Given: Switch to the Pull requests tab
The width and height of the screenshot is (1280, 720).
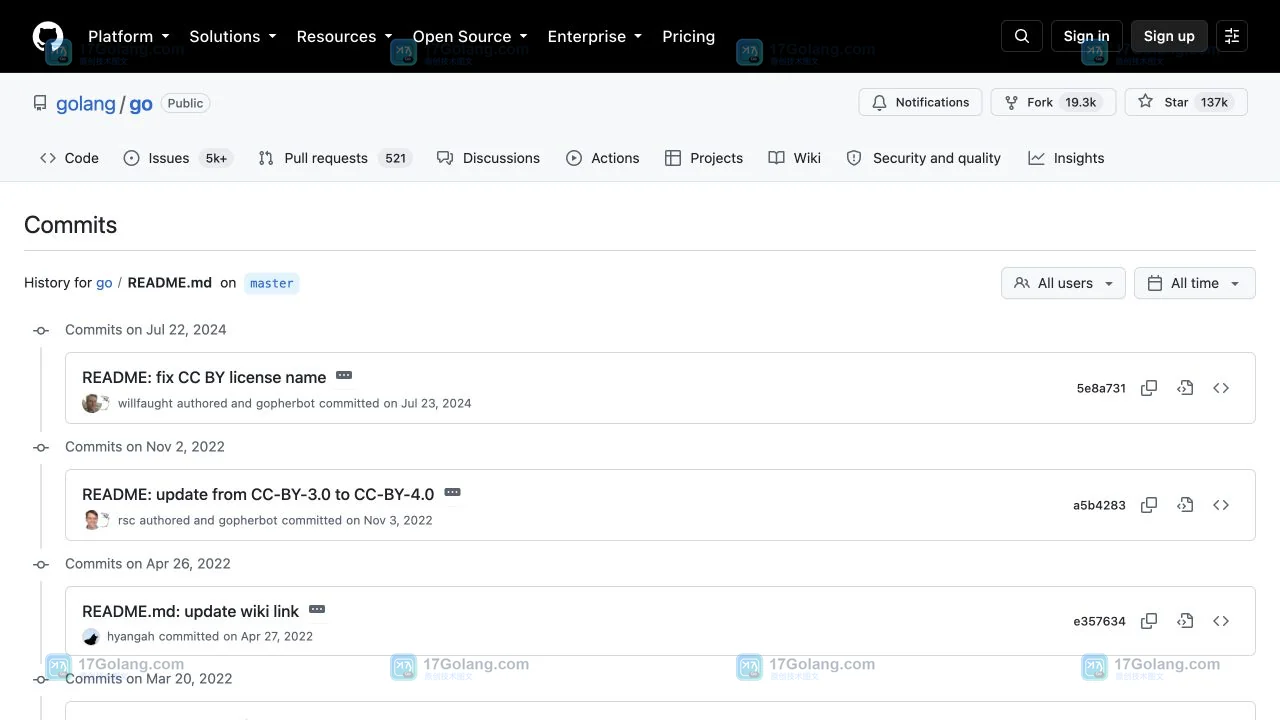Looking at the screenshot, I should [335, 158].
